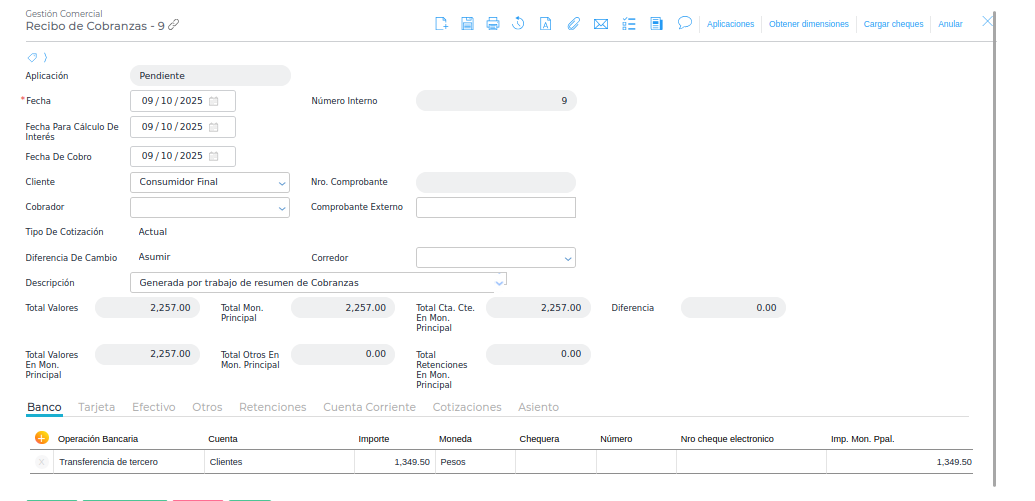Click the Cargar cheques link
Image resolution: width=1035 pixels, height=501 pixels.
click(893, 23)
